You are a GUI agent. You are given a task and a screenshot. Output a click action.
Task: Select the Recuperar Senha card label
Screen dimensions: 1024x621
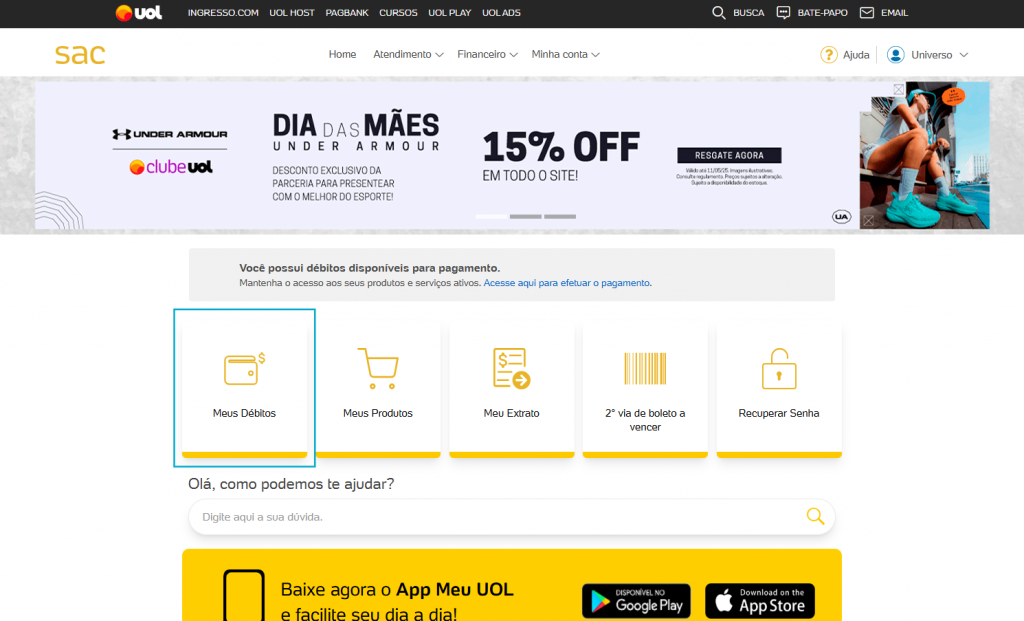(779, 413)
